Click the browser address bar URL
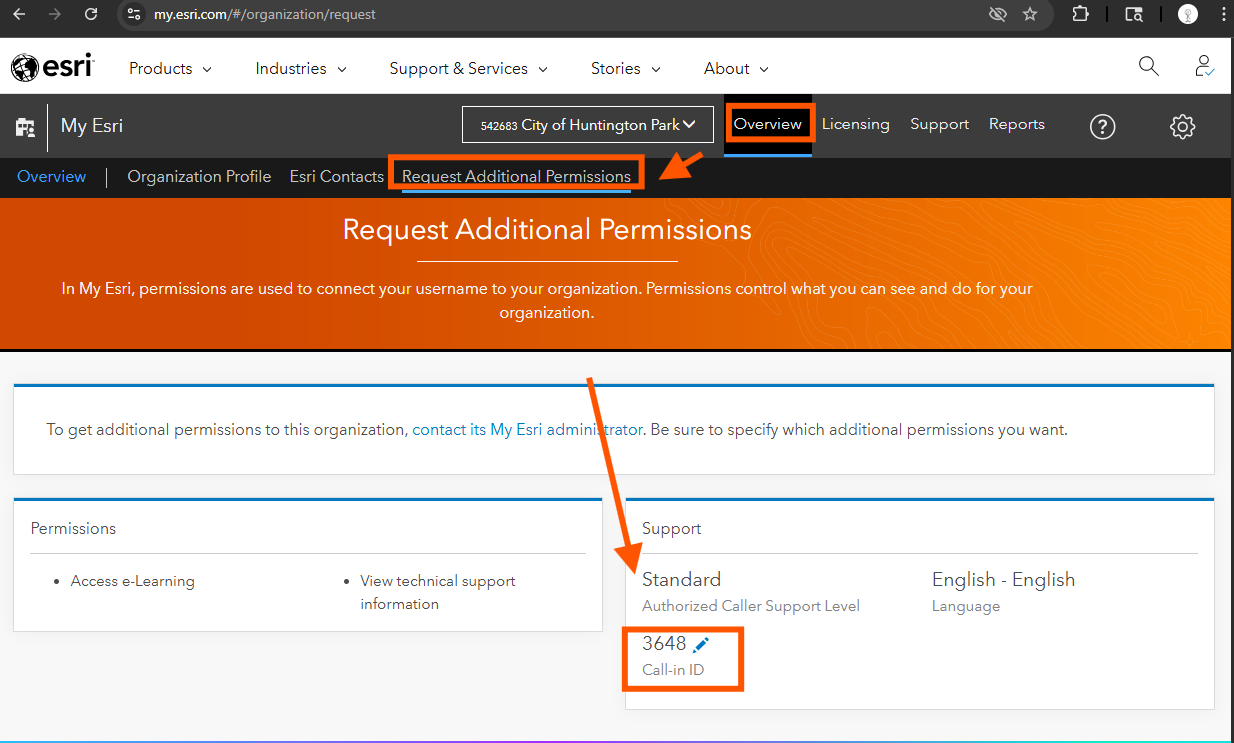Screen dimensions: 1234x743 [265, 15]
